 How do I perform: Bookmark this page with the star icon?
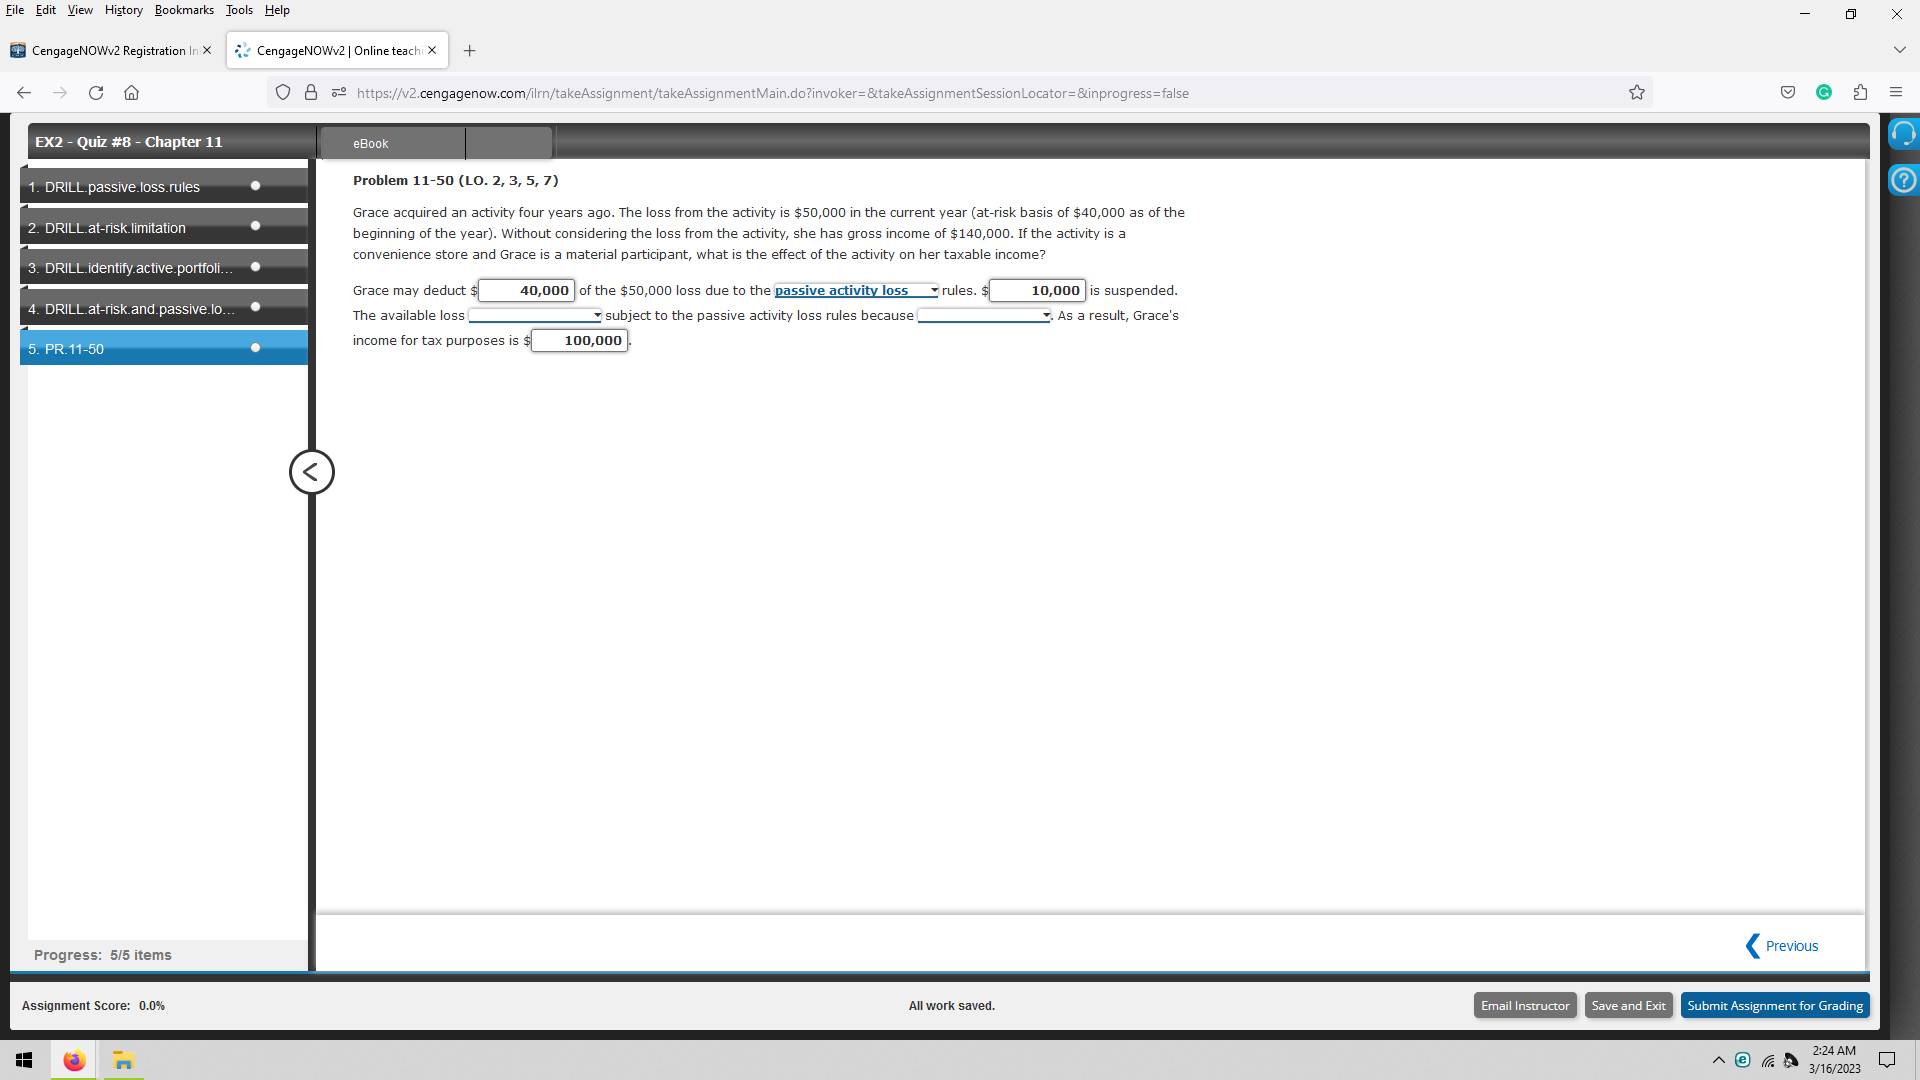coord(1637,92)
